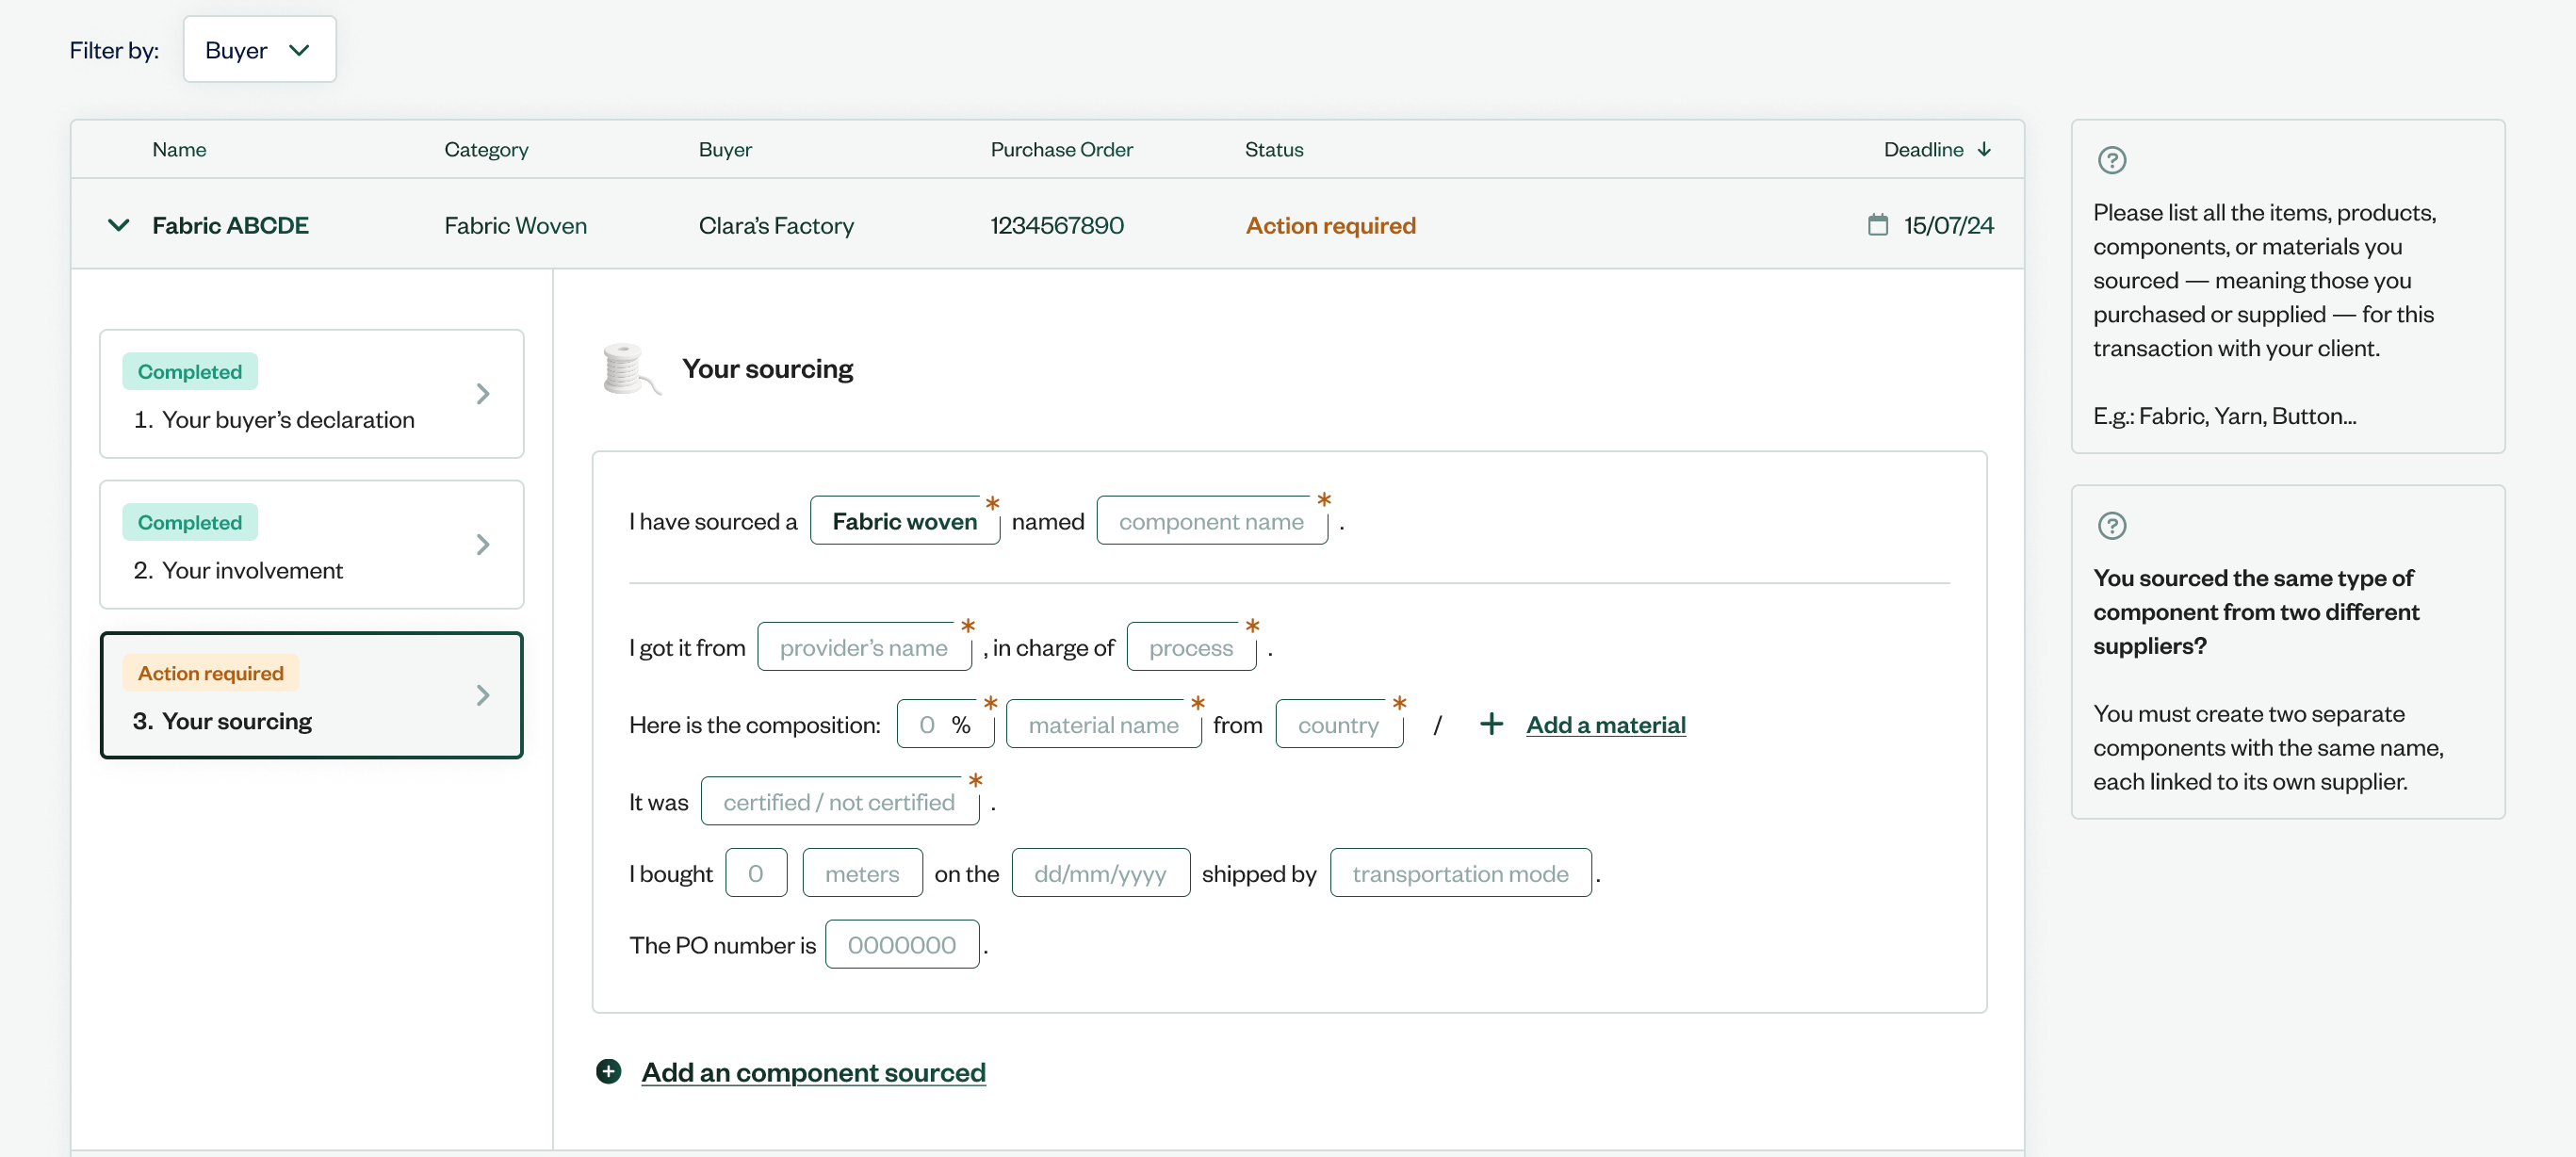Focus the component name input
This screenshot has width=2576, height=1157.
[1211, 521]
